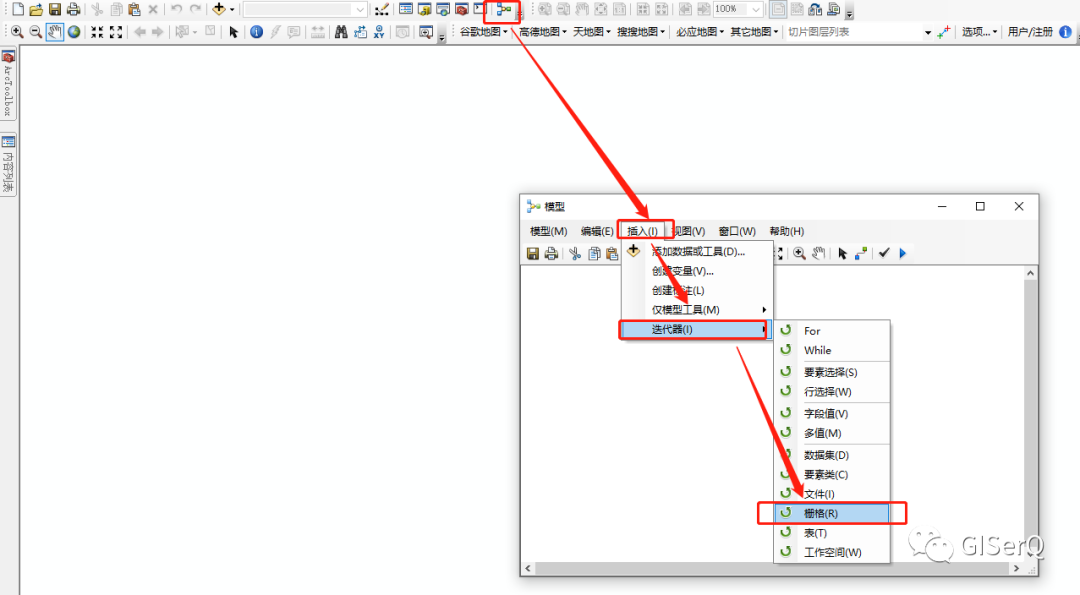Image resolution: width=1080 pixels, height=595 pixels.
Task: Expand 迭代器(I) submenu
Action: point(694,329)
